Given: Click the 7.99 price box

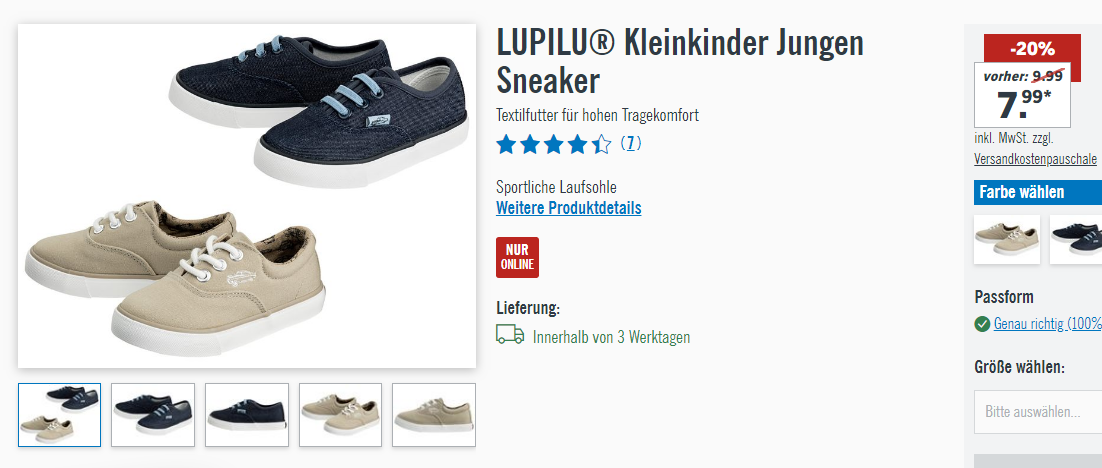Looking at the screenshot, I should point(1023,95).
